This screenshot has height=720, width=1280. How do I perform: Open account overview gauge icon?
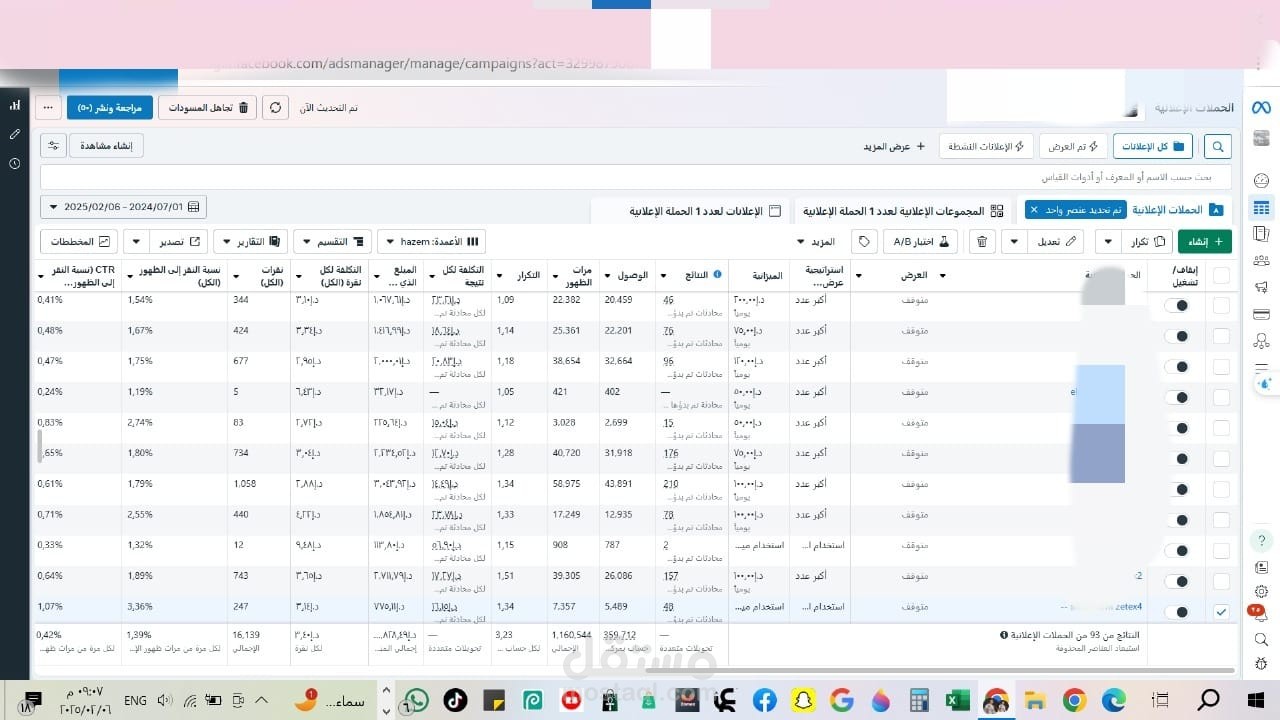(1261, 181)
